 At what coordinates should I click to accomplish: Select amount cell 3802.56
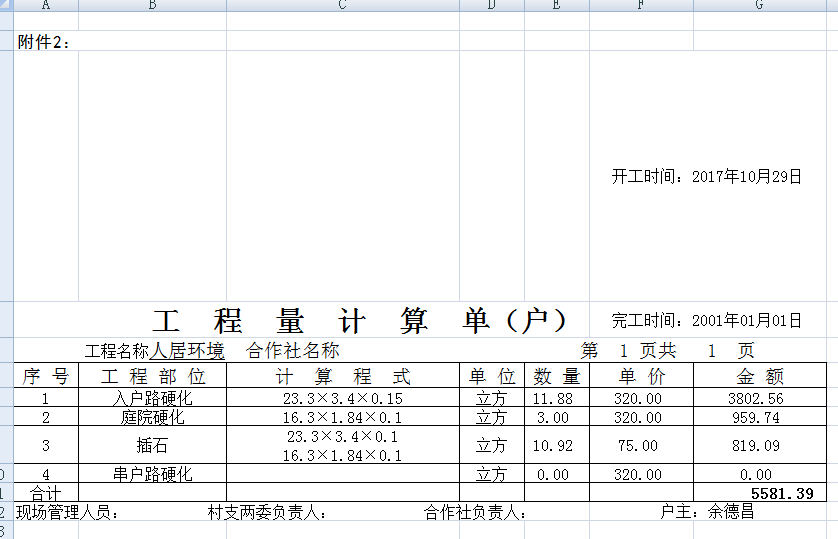tap(760, 399)
